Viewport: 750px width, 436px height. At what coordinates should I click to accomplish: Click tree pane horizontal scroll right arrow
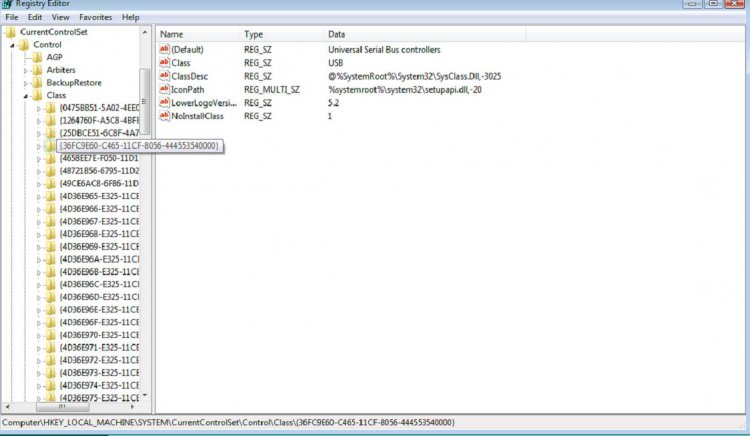(x=132, y=407)
